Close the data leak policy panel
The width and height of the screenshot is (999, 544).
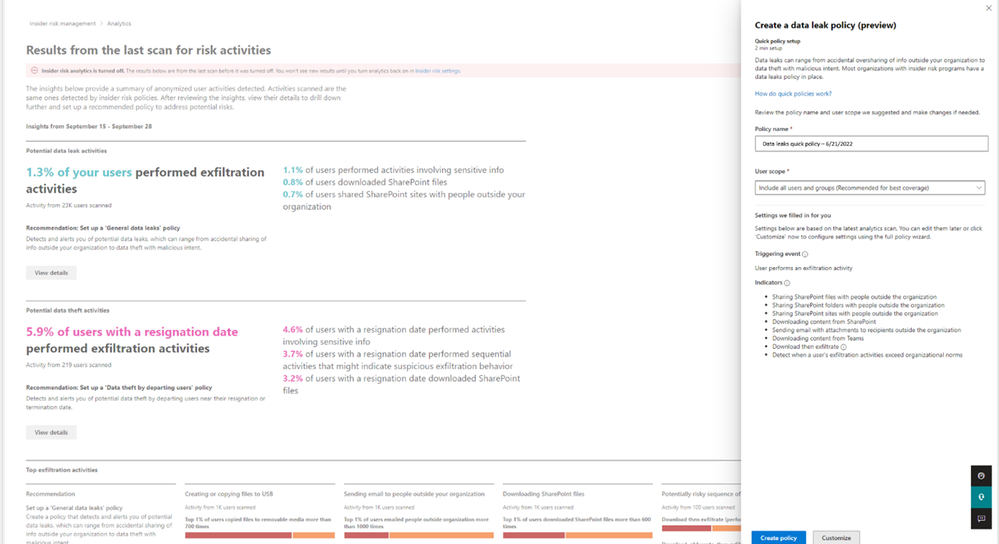coord(989,8)
